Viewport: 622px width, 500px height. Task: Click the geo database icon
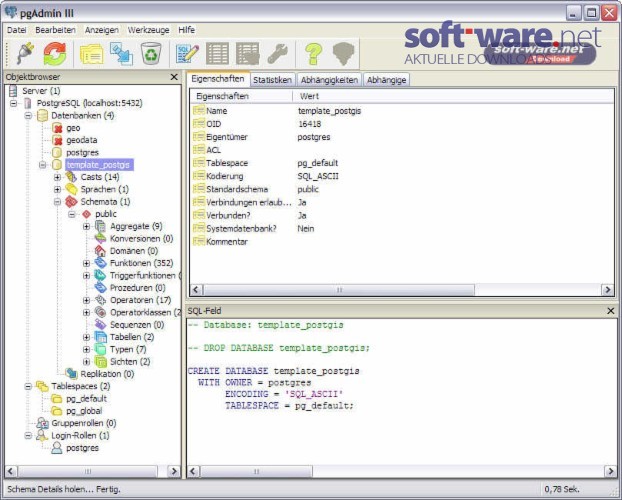[x=58, y=128]
